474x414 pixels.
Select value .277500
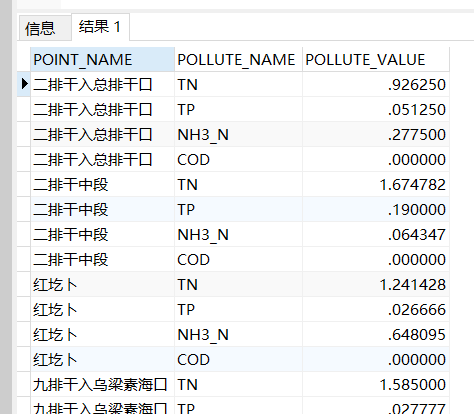[376, 135]
